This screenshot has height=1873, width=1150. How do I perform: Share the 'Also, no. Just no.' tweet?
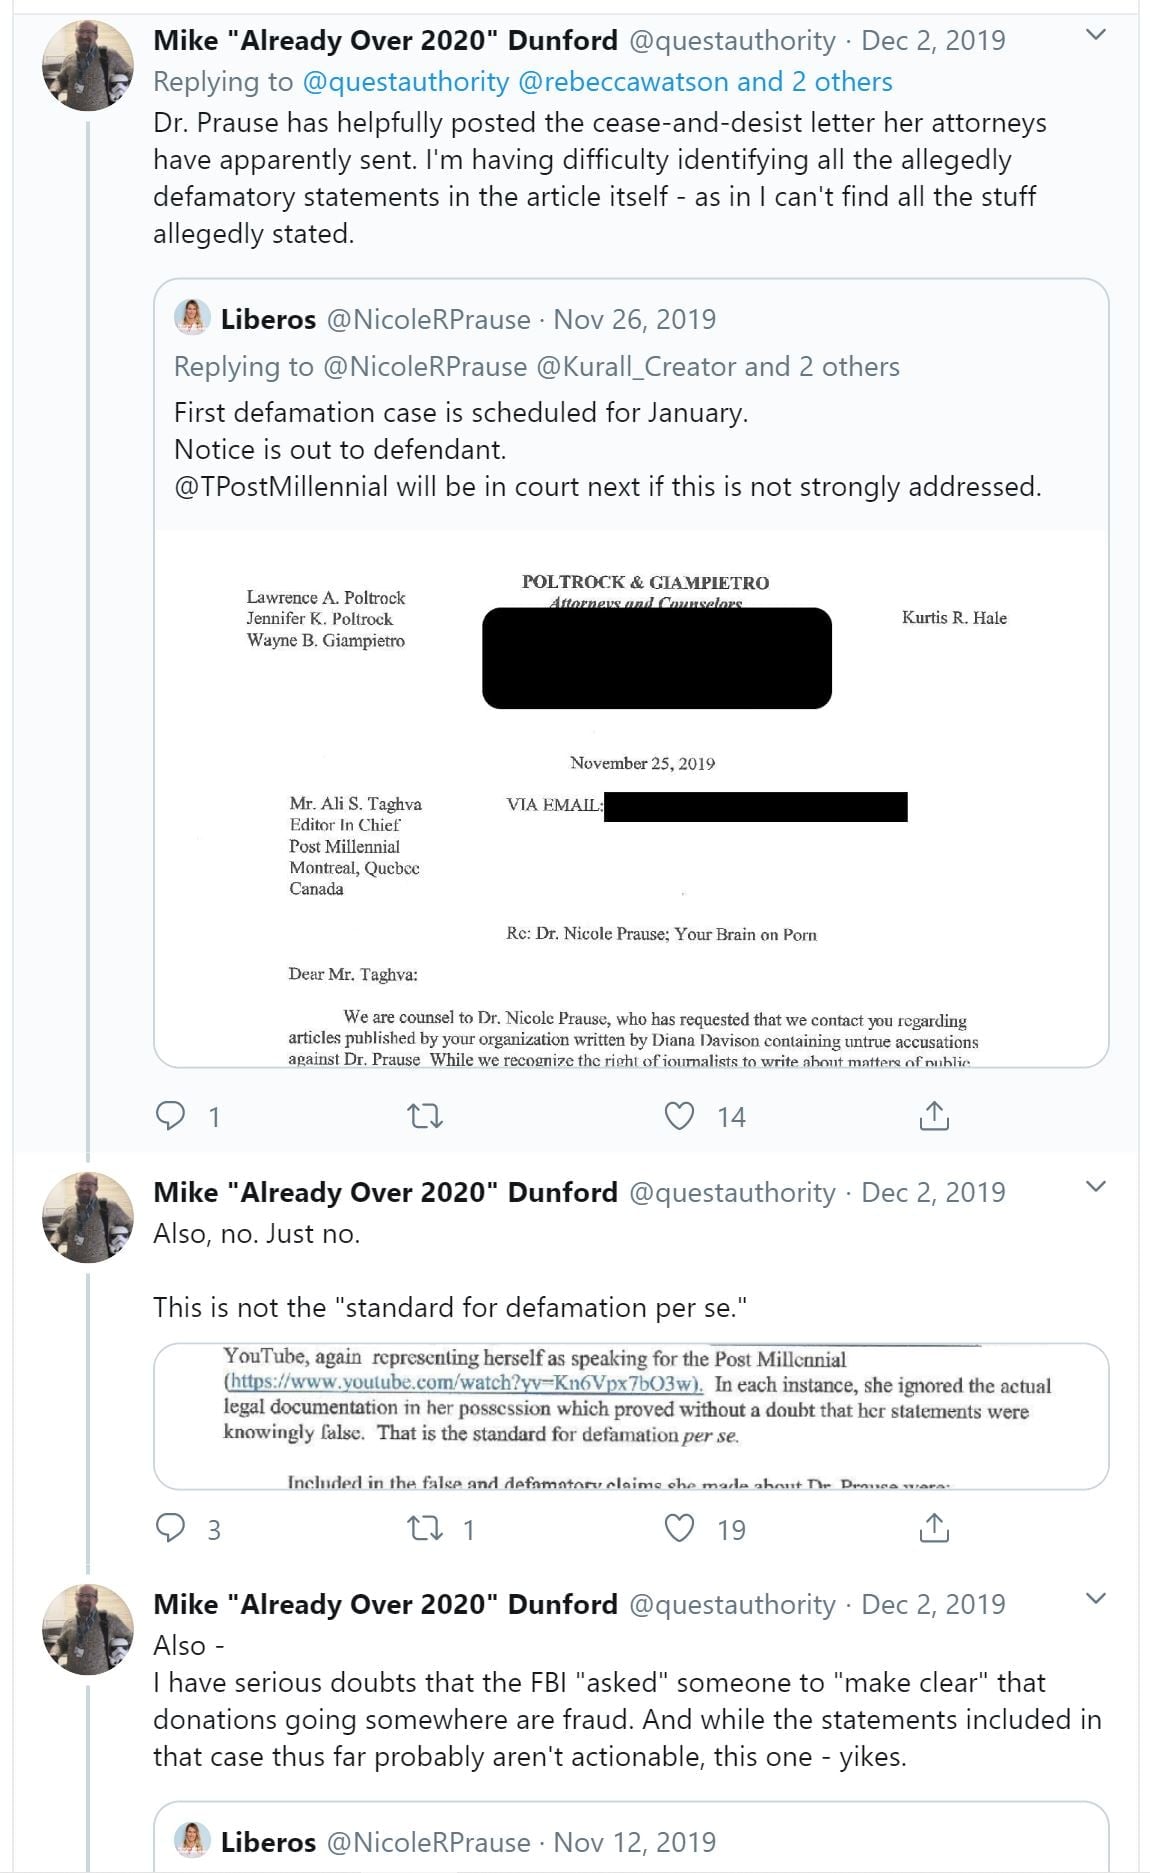coord(933,1528)
